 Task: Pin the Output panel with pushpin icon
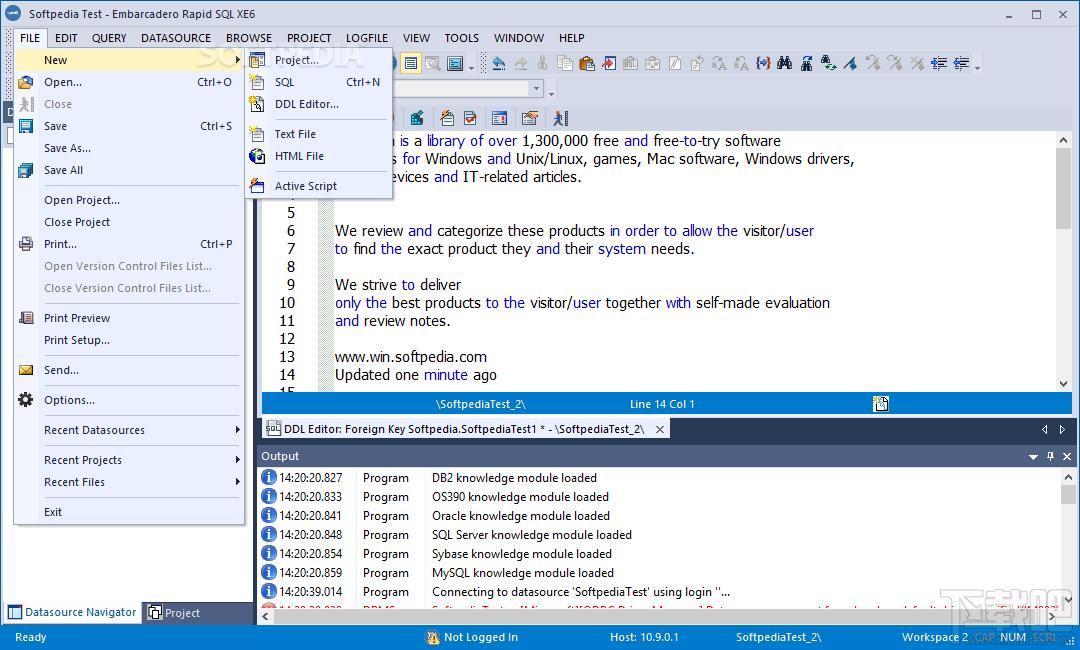click(1050, 456)
